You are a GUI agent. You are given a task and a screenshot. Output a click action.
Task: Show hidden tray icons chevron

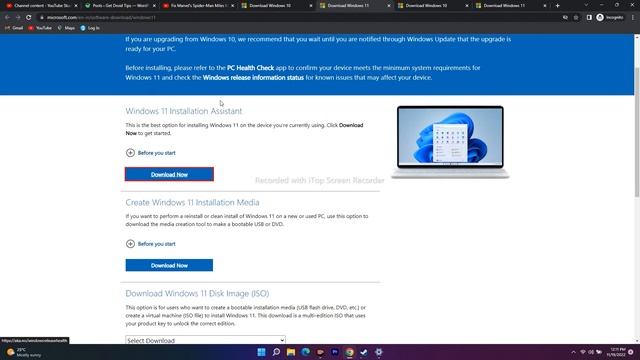coord(573,352)
